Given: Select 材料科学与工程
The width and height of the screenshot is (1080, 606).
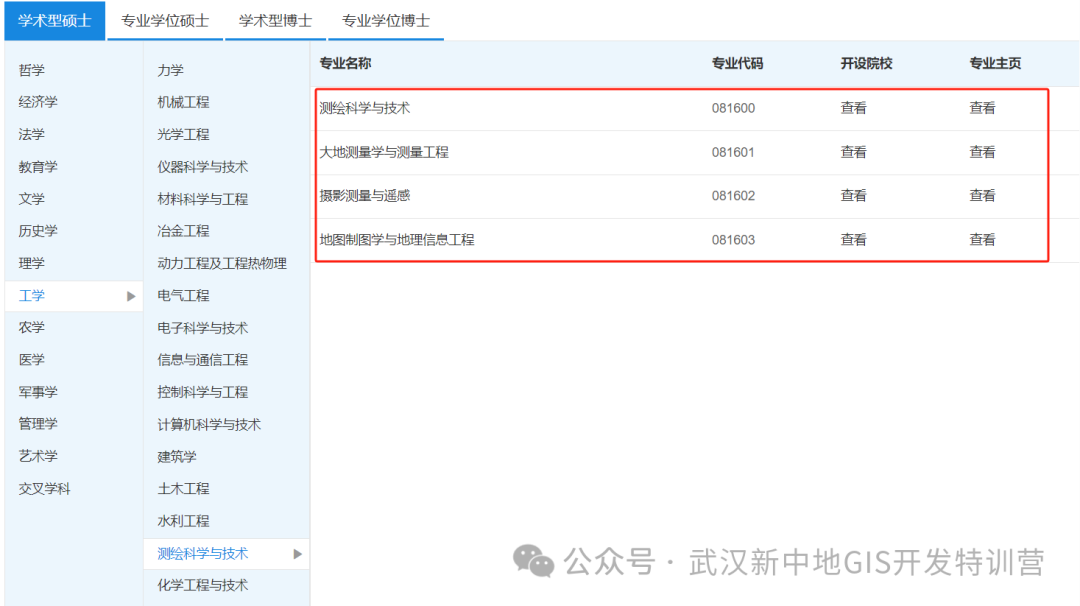Looking at the screenshot, I should point(202,199).
